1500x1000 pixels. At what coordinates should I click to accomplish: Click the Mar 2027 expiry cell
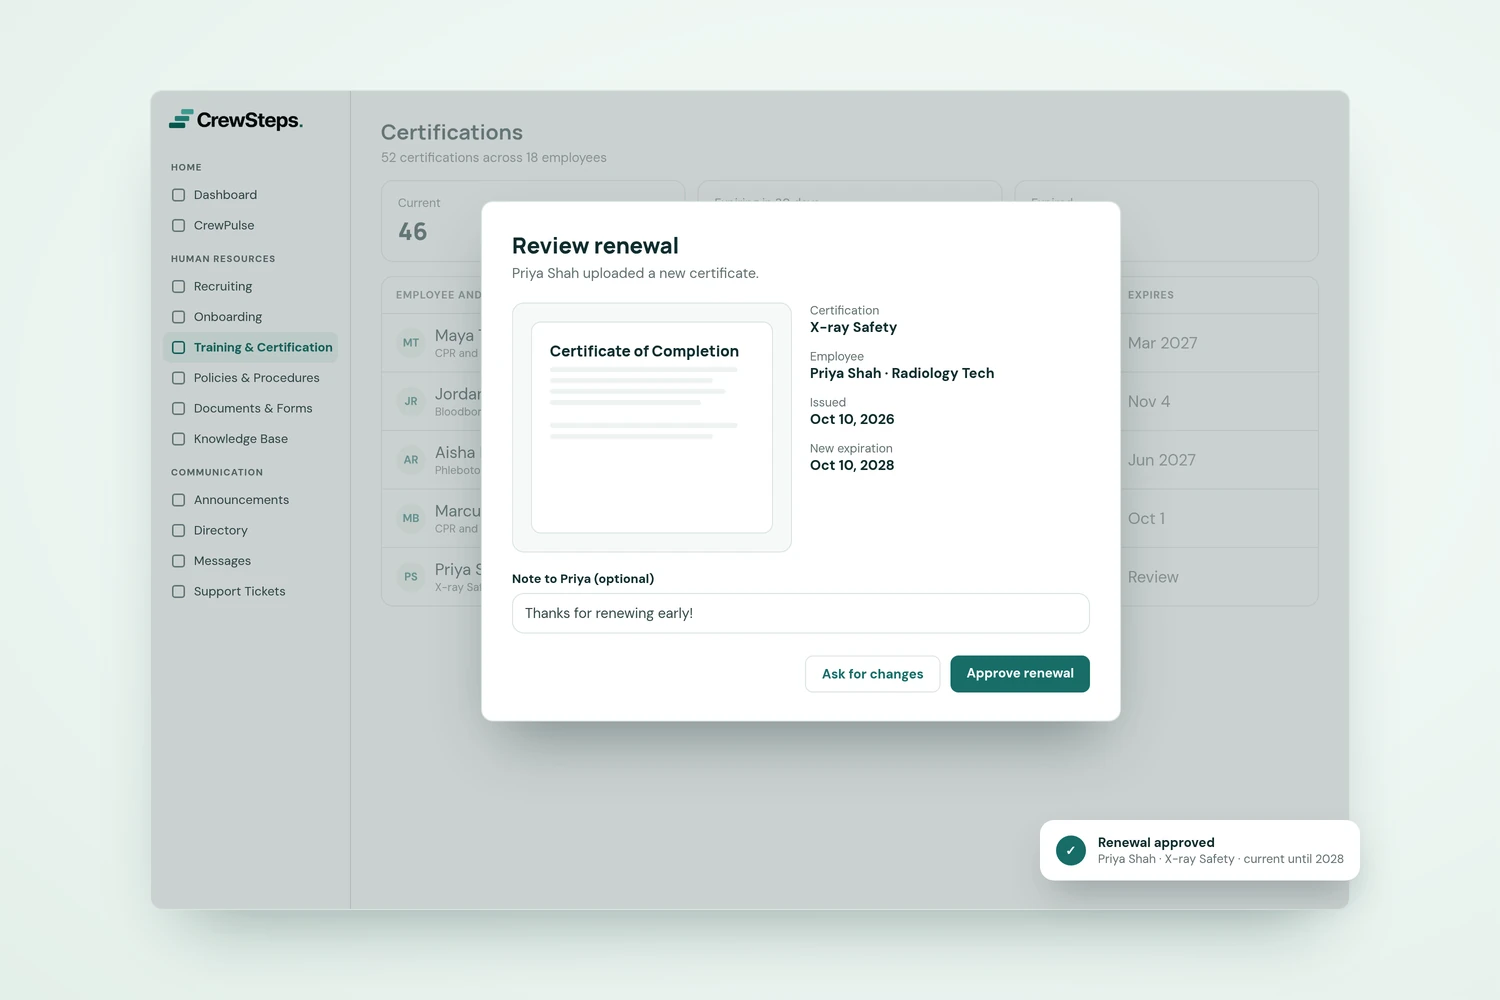coord(1162,343)
